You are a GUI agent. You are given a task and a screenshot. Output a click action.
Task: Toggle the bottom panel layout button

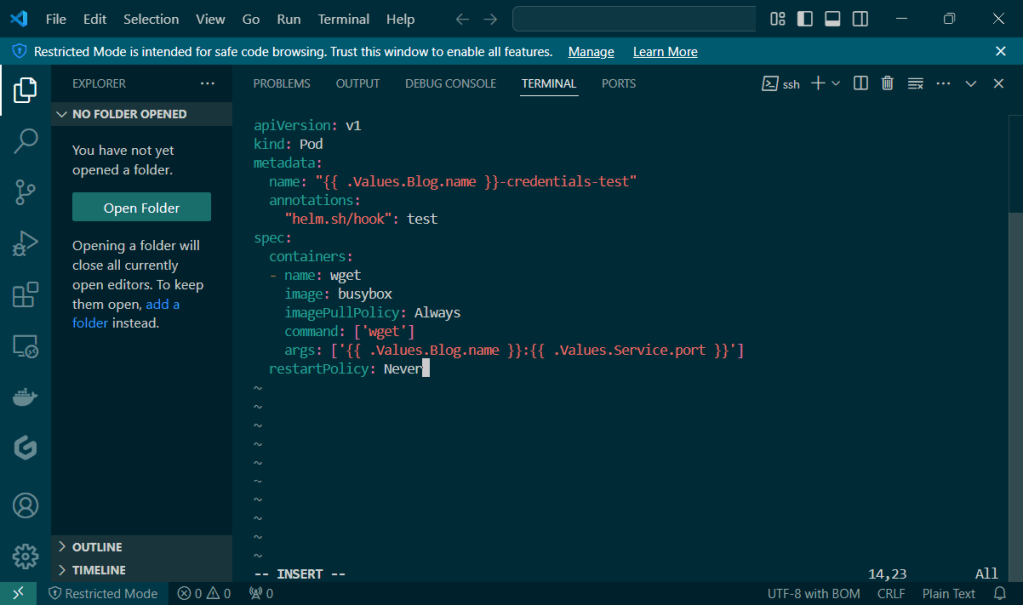tap(832, 19)
